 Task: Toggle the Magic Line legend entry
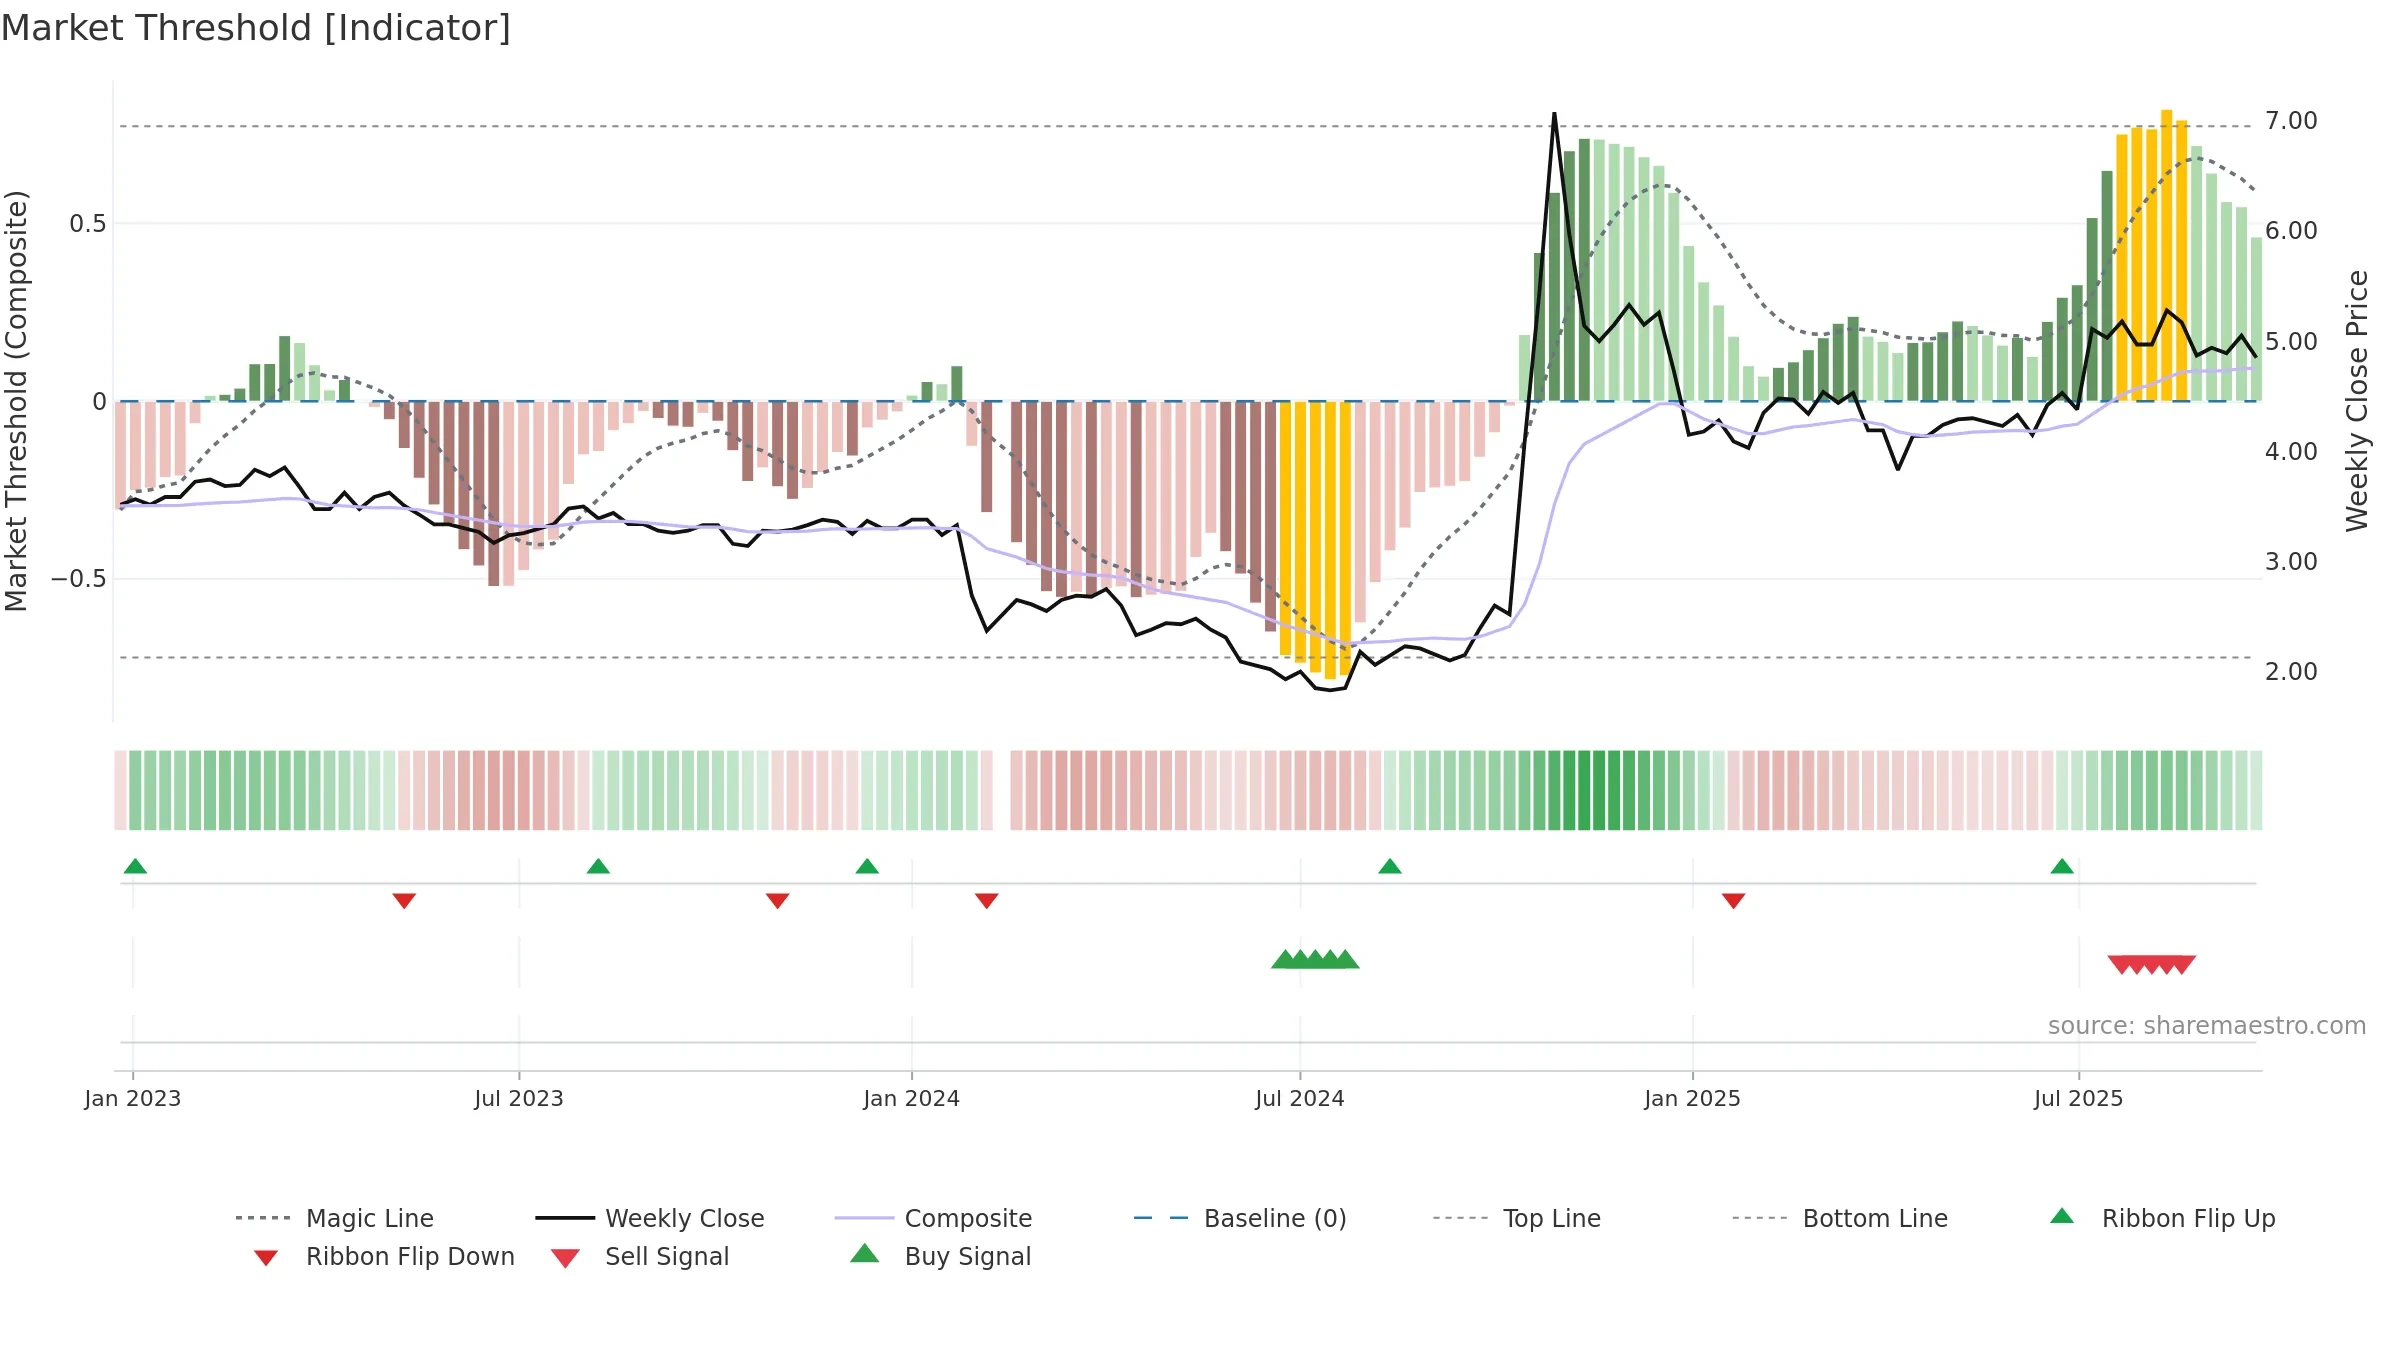point(335,1218)
